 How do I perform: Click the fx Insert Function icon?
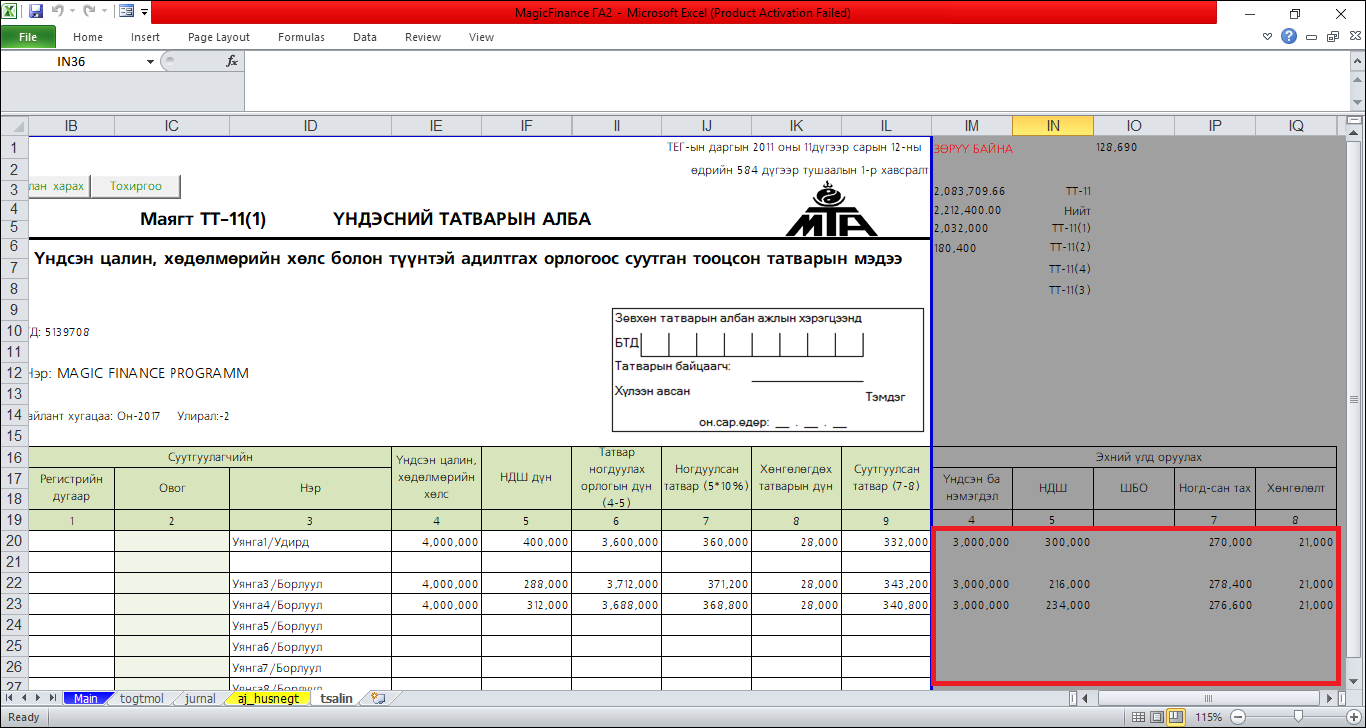click(232, 61)
